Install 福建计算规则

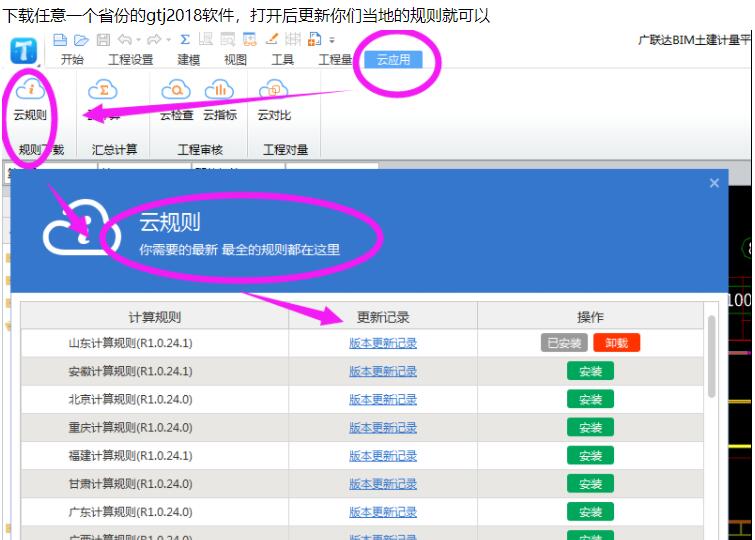tap(590, 456)
